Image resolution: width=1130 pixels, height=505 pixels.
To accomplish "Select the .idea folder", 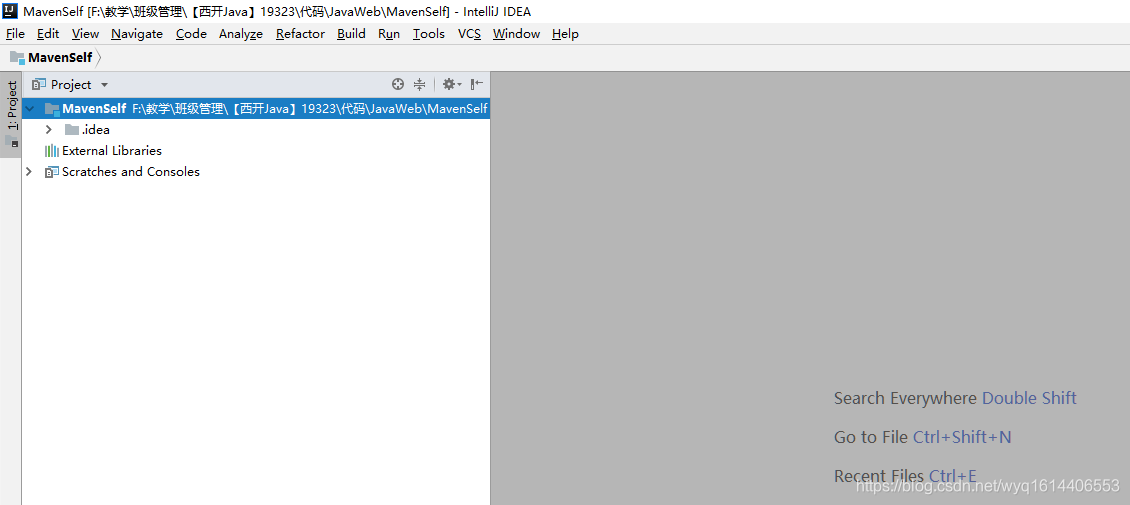I will point(95,130).
